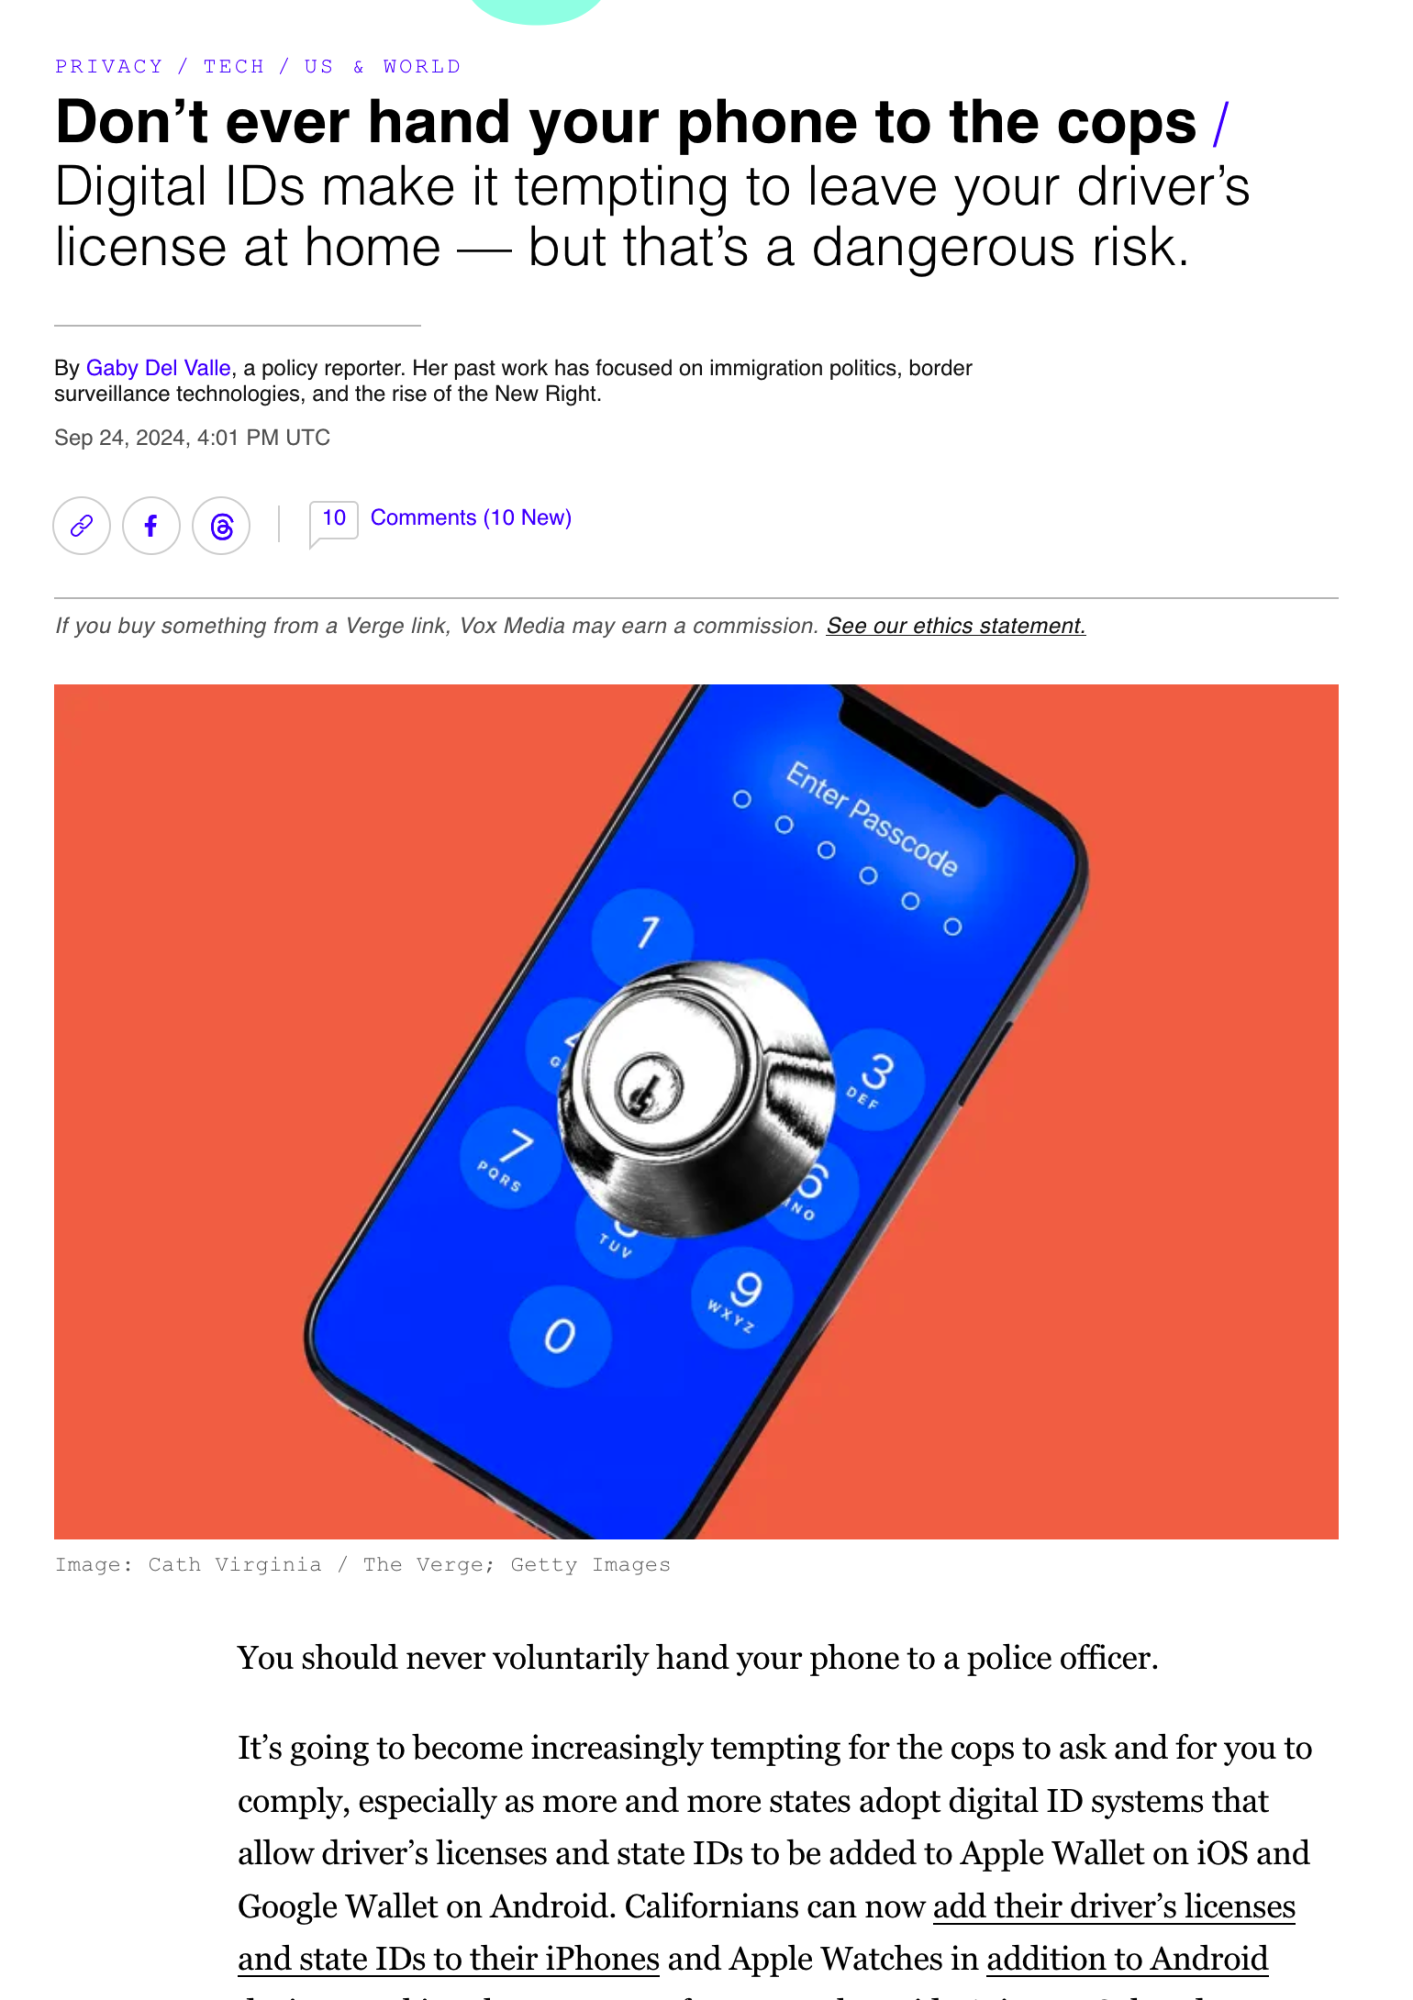Open the Privacy category
This screenshot has width=1413, height=2000.
click(108, 66)
